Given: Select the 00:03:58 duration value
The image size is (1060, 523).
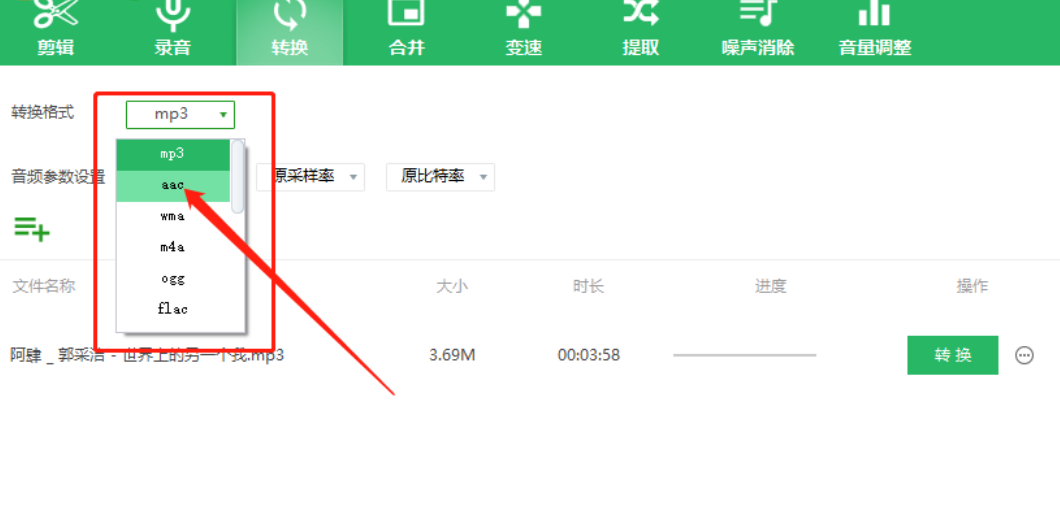Looking at the screenshot, I should coord(589,355).
